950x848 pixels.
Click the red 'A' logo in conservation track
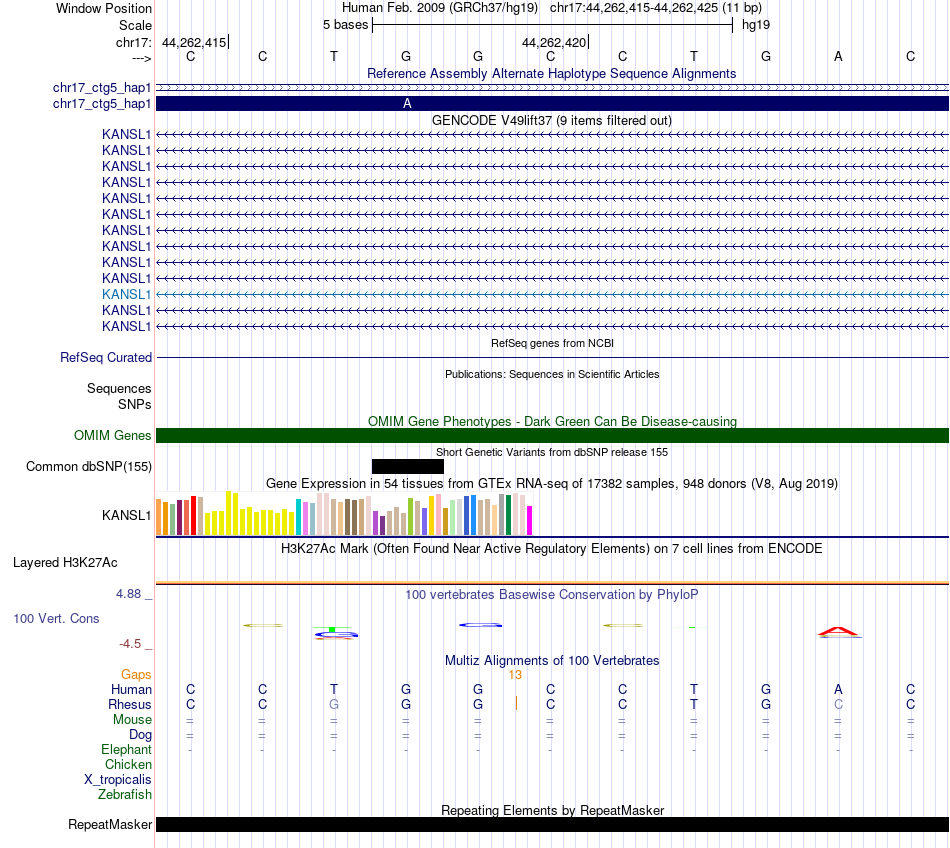(839, 632)
